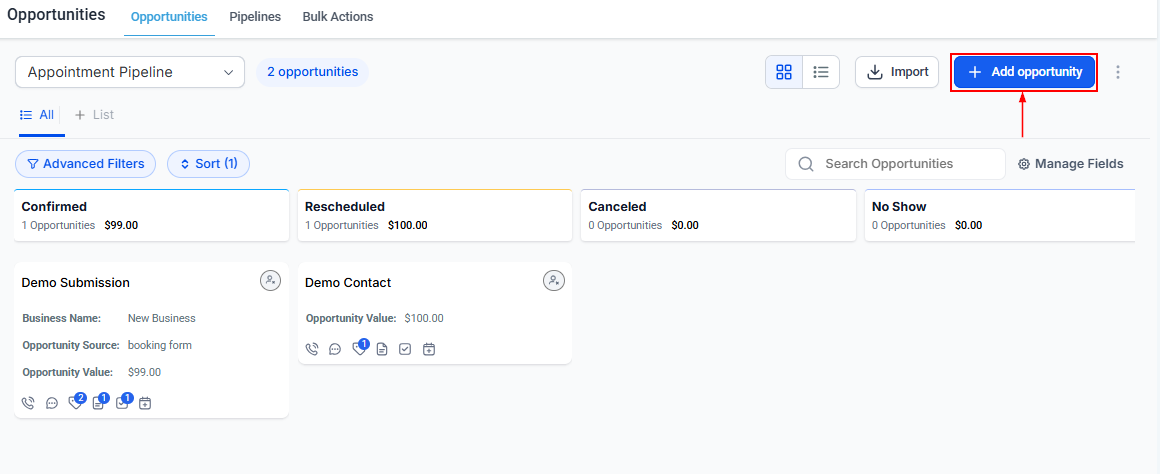
Task: Open notes icon on Demo Contact card
Action: [x=382, y=349]
